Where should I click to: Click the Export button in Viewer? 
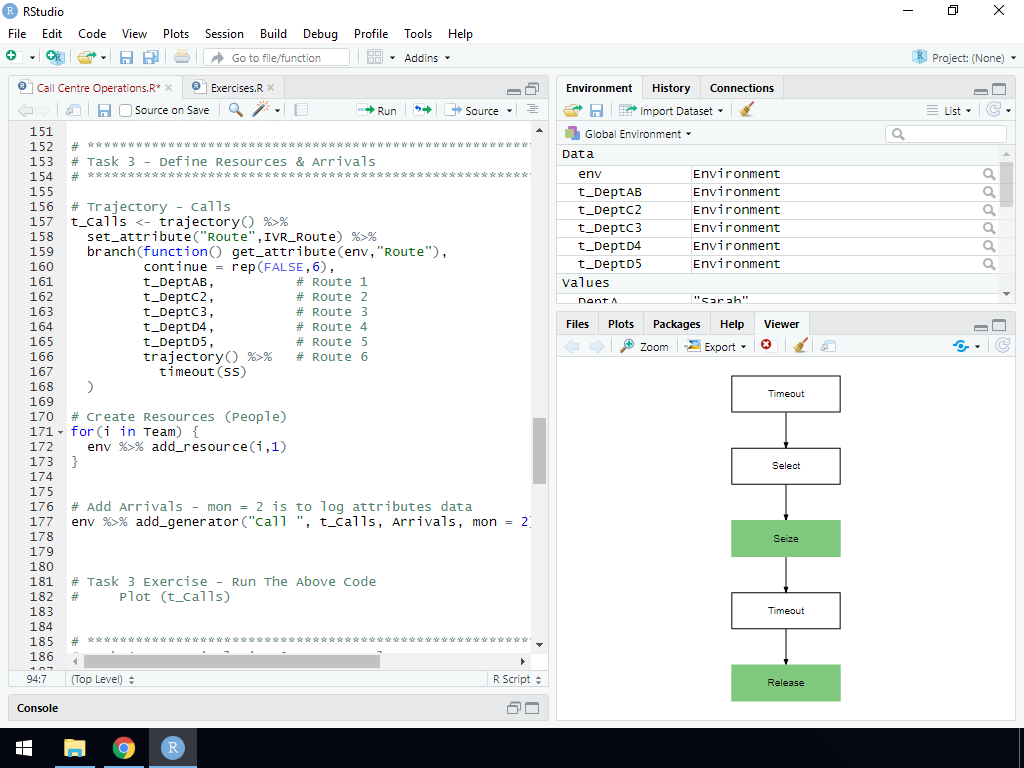[717, 346]
